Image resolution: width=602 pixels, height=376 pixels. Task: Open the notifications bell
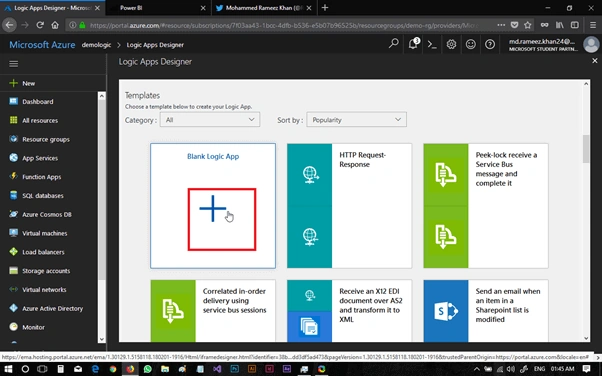pos(413,44)
